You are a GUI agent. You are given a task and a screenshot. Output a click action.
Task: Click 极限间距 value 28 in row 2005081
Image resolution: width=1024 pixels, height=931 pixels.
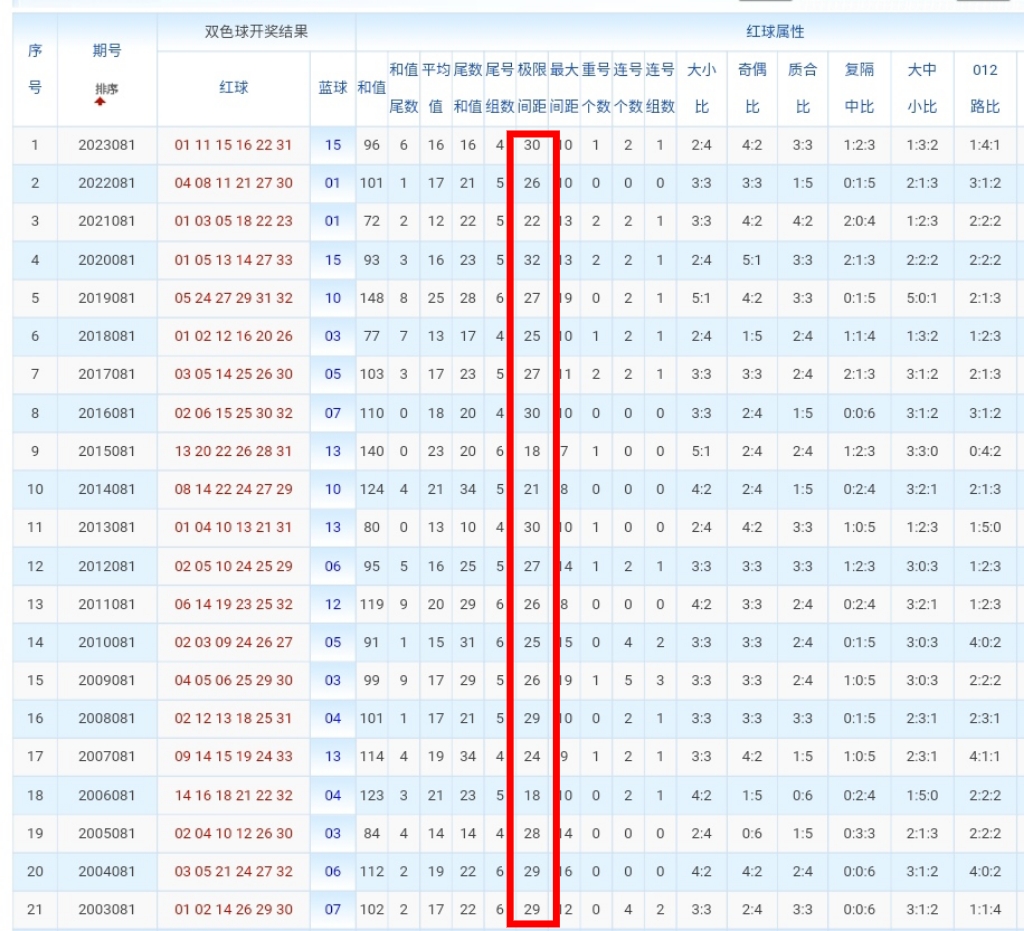pyautogui.click(x=532, y=833)
